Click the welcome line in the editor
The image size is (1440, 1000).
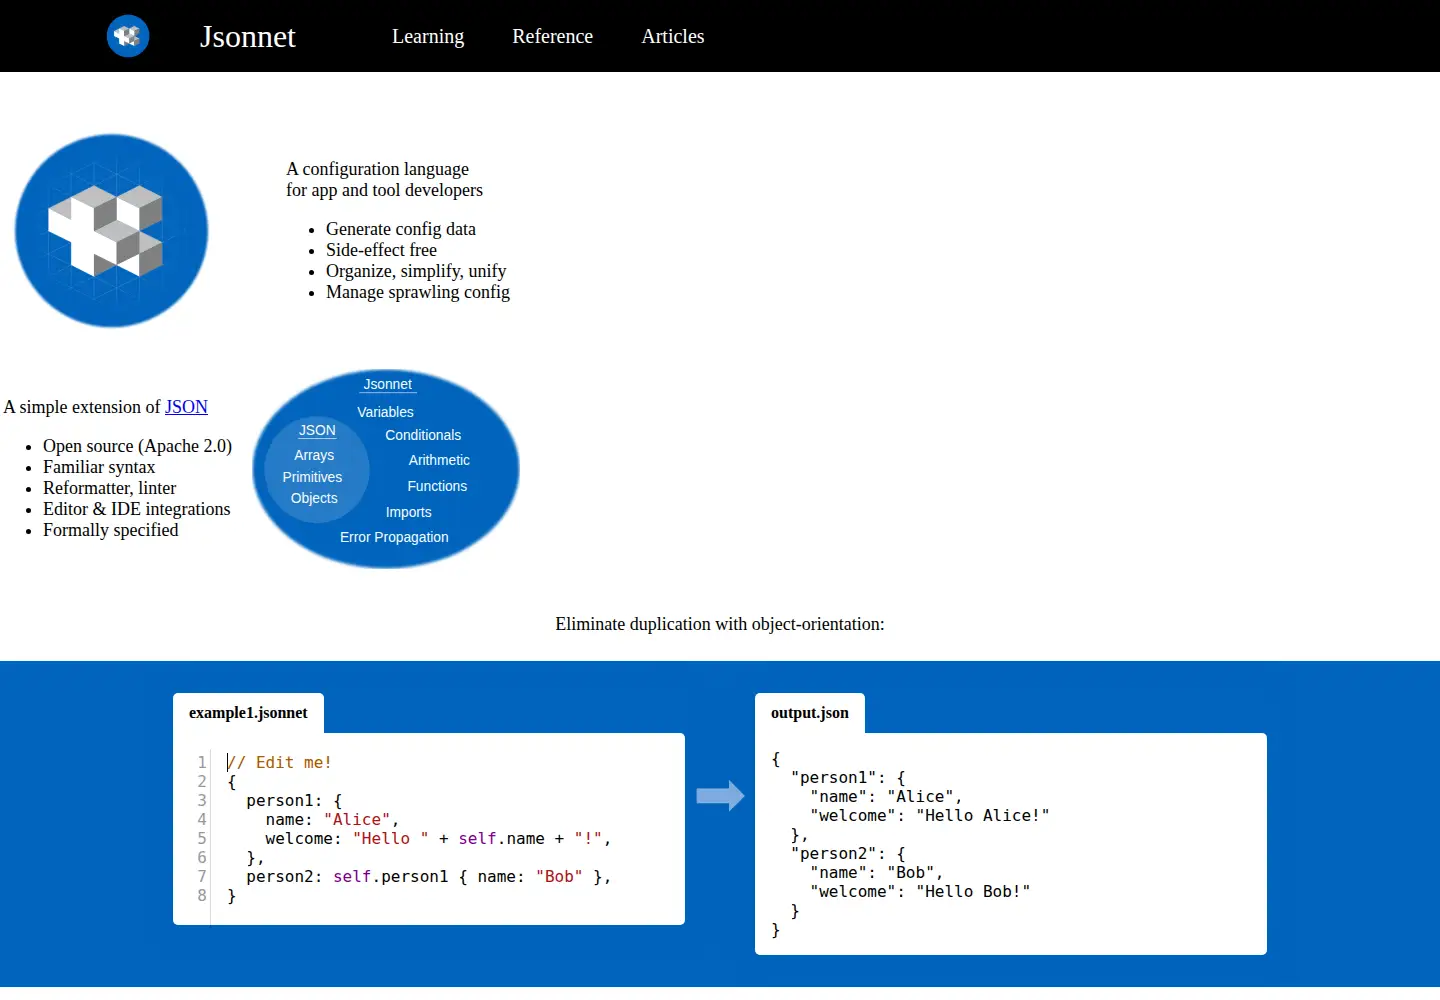tap(438, 839)
